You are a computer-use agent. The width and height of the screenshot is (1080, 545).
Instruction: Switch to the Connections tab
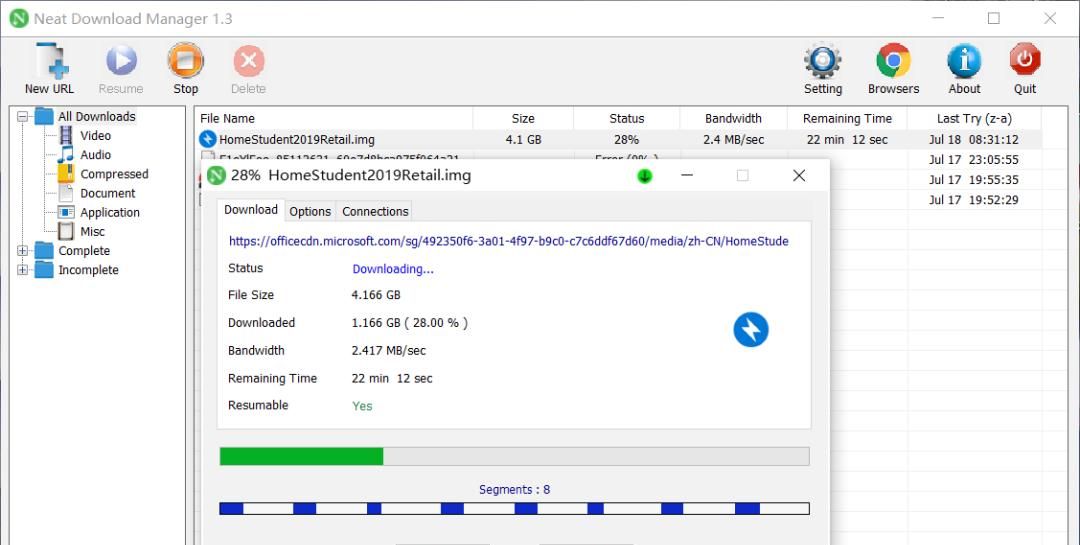click(375, 212)
